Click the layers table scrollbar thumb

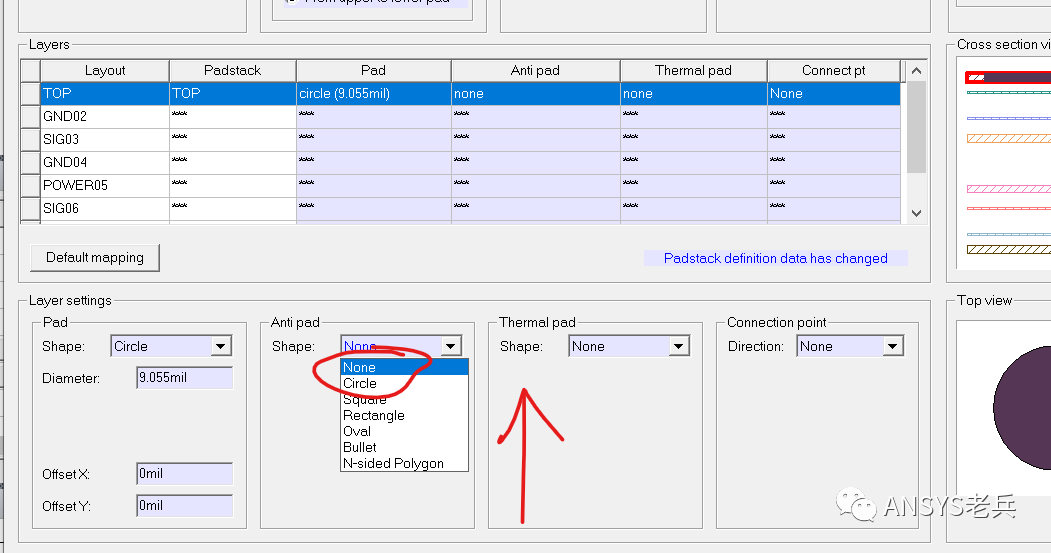[916, 127]
